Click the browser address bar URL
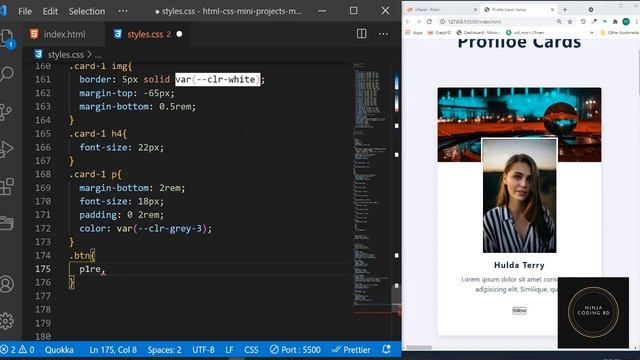Viewport: 640px width, 360px height. pos(474,22)
